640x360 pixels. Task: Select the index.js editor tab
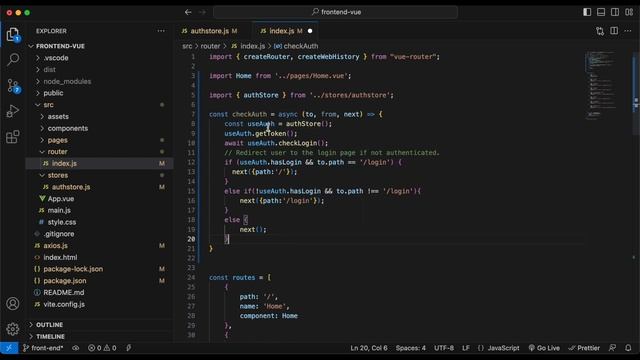282,31
